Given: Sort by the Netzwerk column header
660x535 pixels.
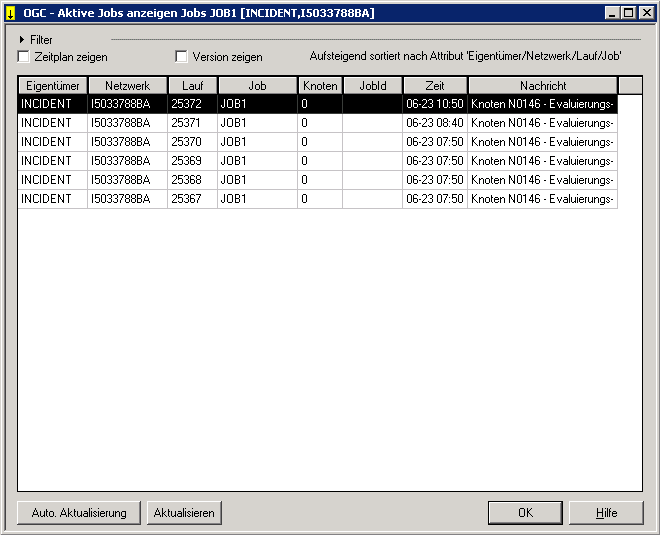Looking at the screenshot, I should pyautogui.click(x=128, y=86).
